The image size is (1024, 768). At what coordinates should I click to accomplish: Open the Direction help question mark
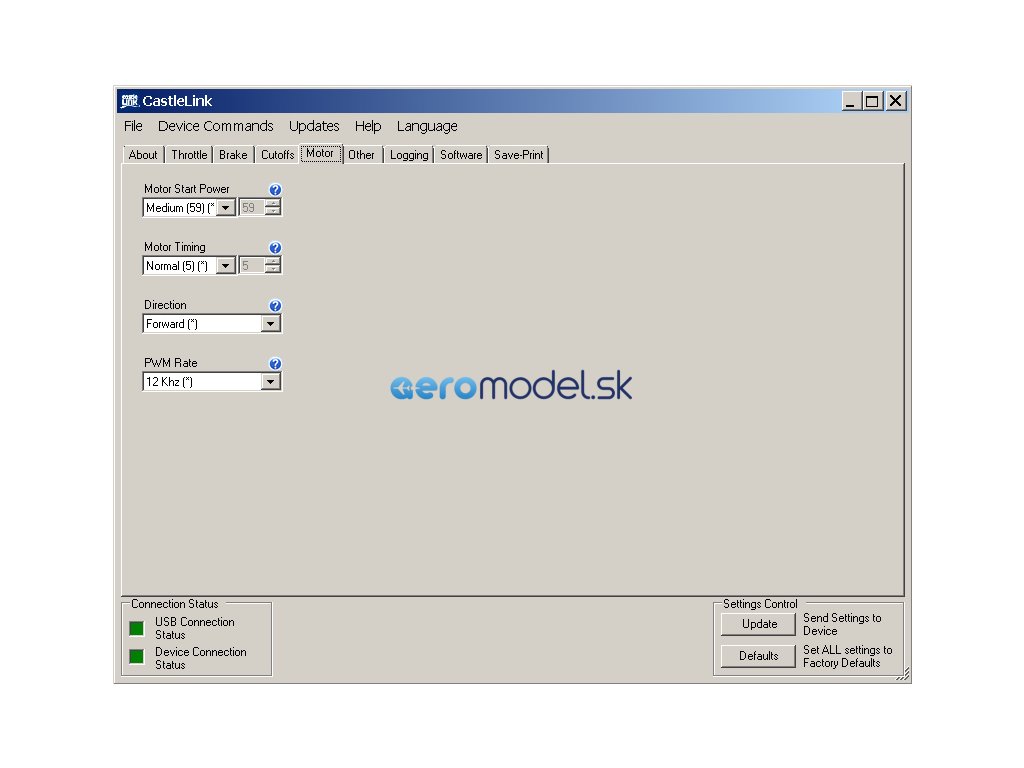click(276, 306)
